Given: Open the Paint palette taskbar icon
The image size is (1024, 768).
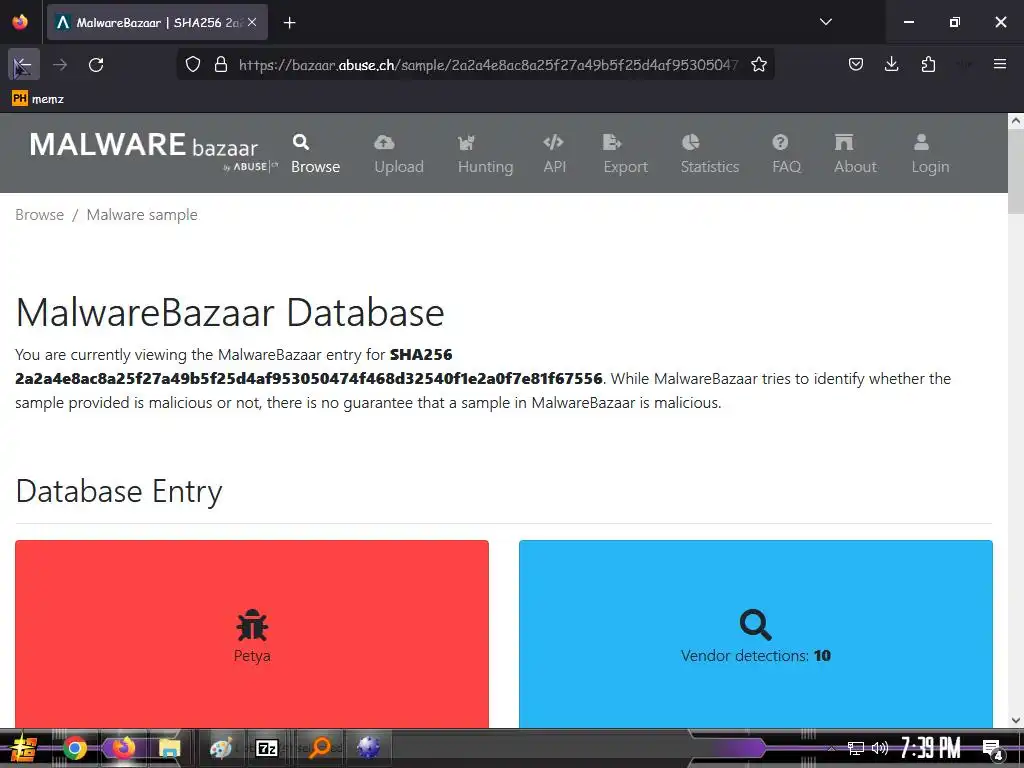Looking at the screenshot, I should [x=221, y=748].
